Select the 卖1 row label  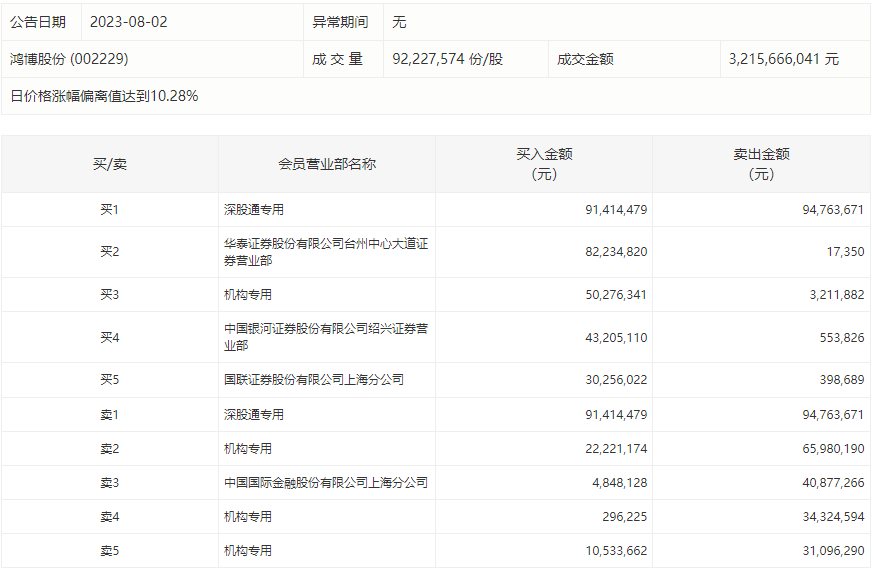tap(110, 415)
